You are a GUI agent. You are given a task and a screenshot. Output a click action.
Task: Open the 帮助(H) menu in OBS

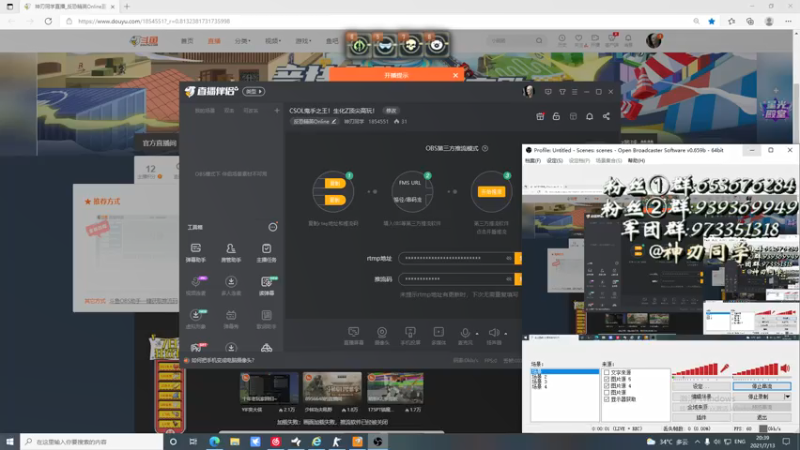coord(636,161)
